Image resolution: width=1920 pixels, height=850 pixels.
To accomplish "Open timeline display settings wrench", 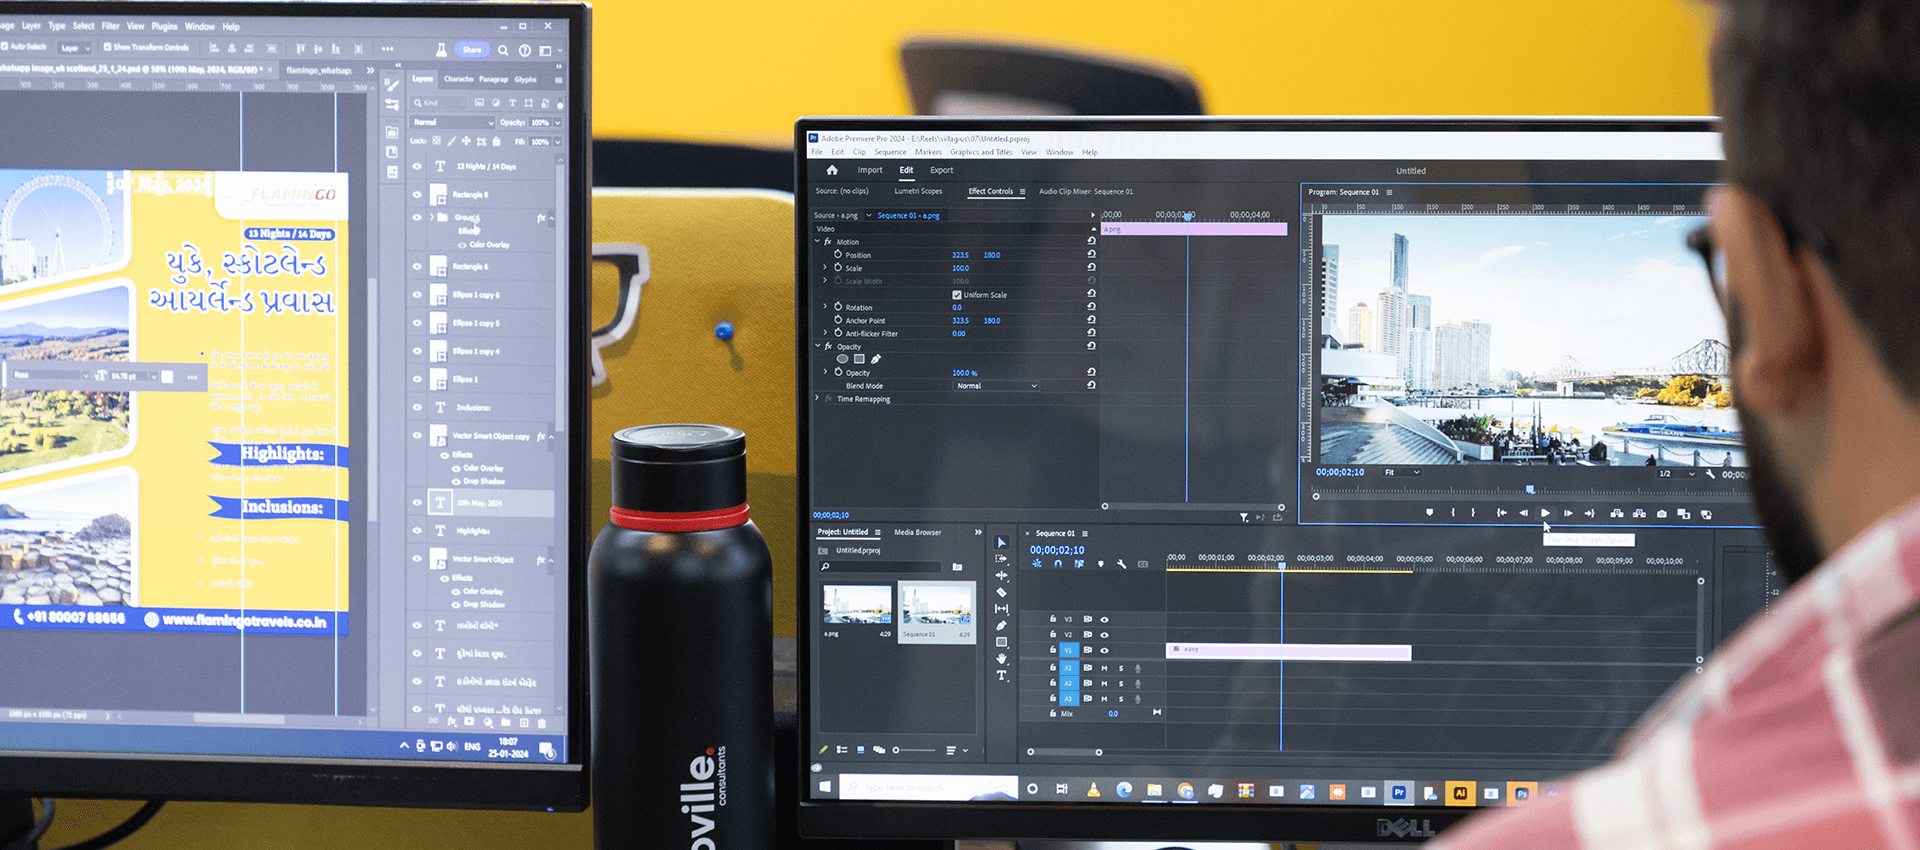I will coord(1122,564).
